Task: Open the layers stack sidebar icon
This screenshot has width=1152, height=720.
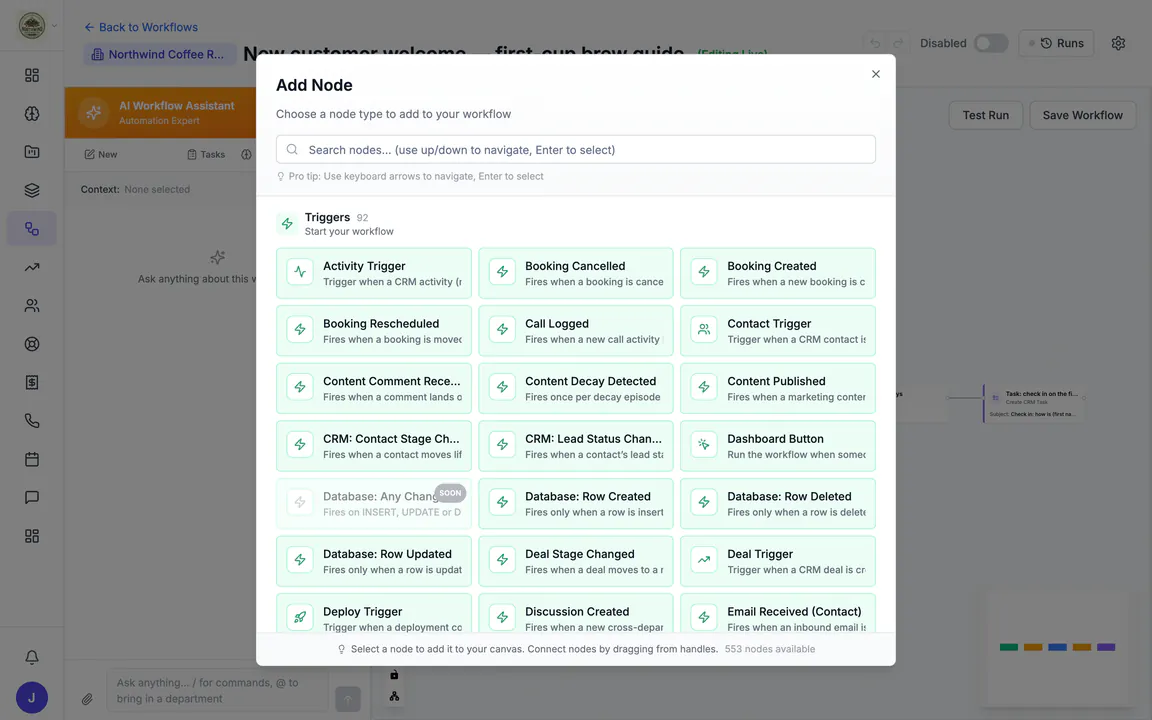Action: tap(32, 190)
